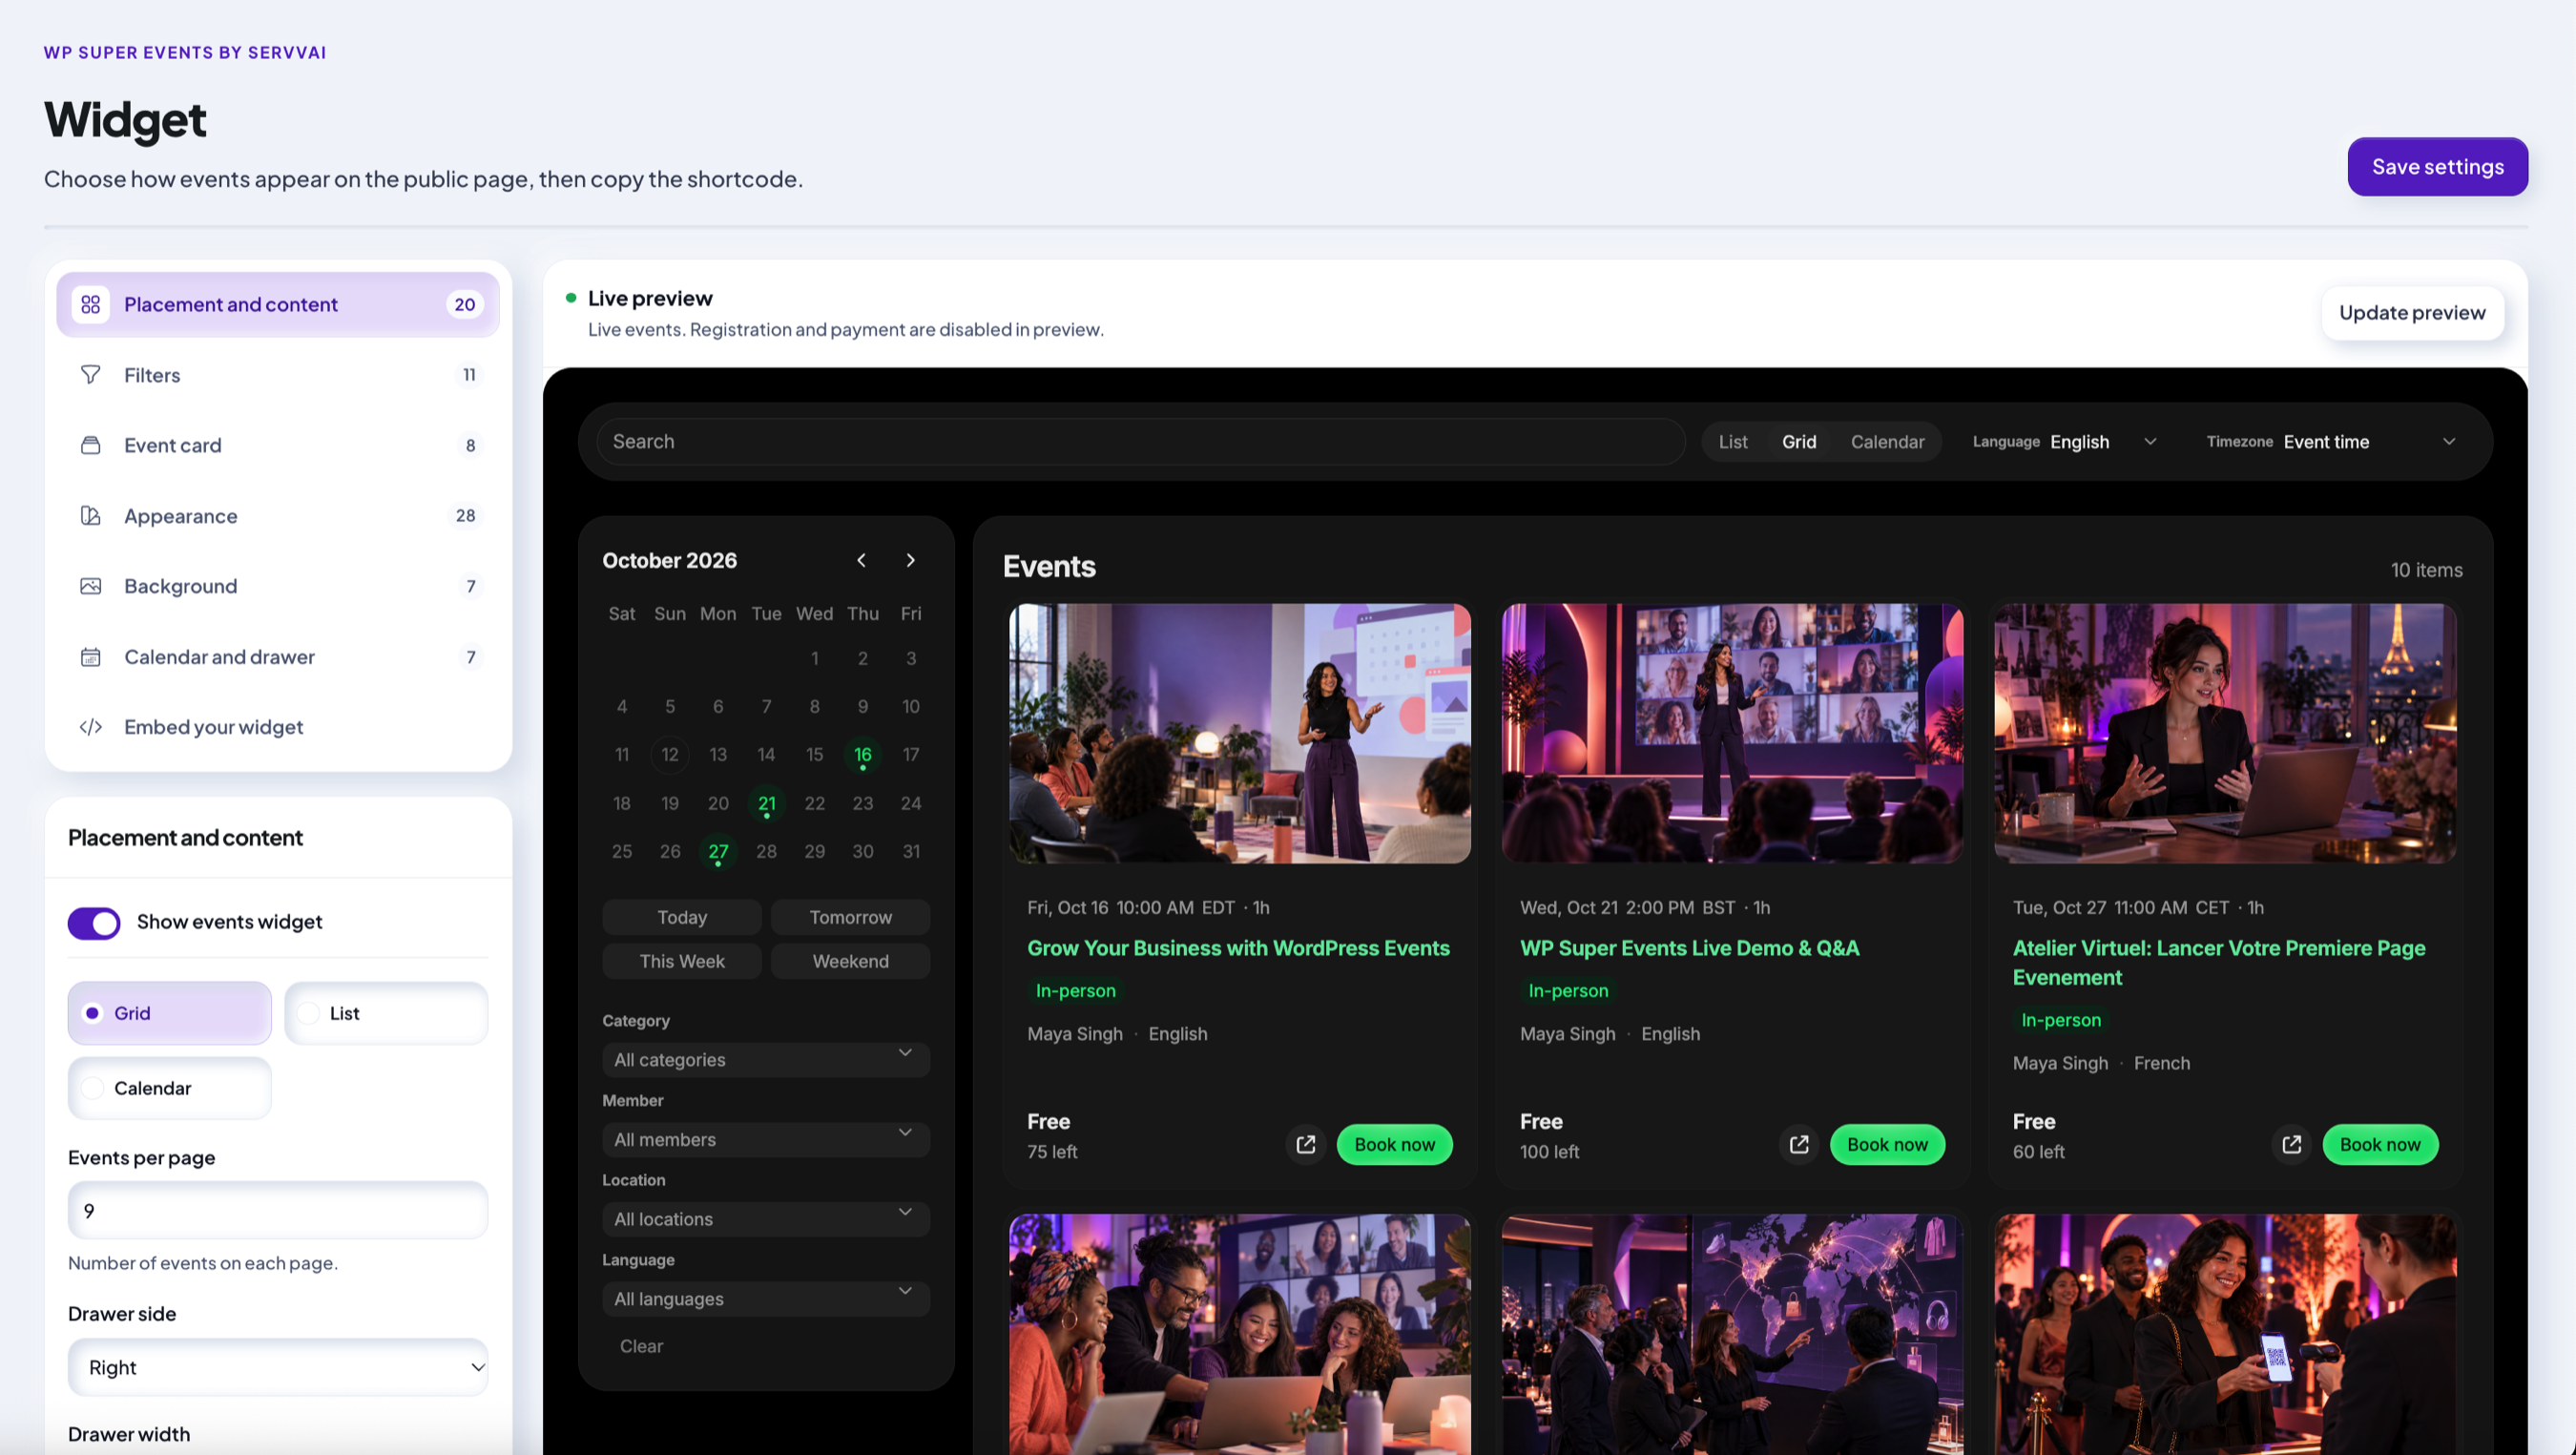Viewport: 2576px width, 1455px height.
Task: Click Book now for WP Super Events Live Demo
Action: pyautogui.click(x=1887, y=1144)
